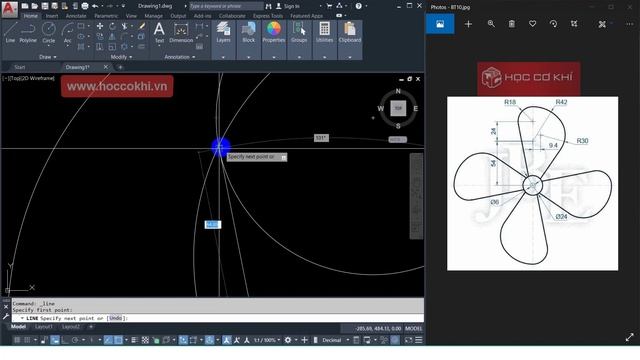Click the workspace switching gear icon
The height and width of the screenshot is (360, 640).
point(288,340)
